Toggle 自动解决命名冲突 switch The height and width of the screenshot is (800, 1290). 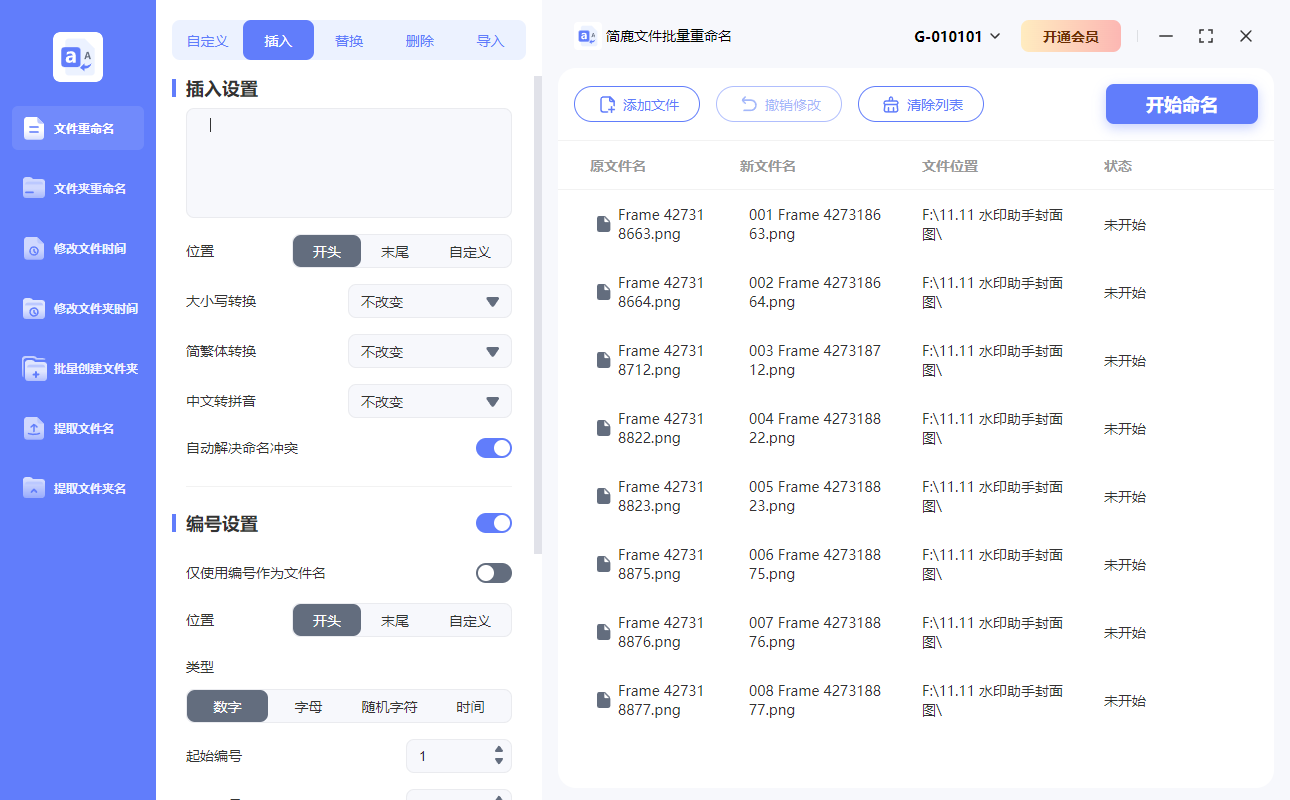[494, 448]
